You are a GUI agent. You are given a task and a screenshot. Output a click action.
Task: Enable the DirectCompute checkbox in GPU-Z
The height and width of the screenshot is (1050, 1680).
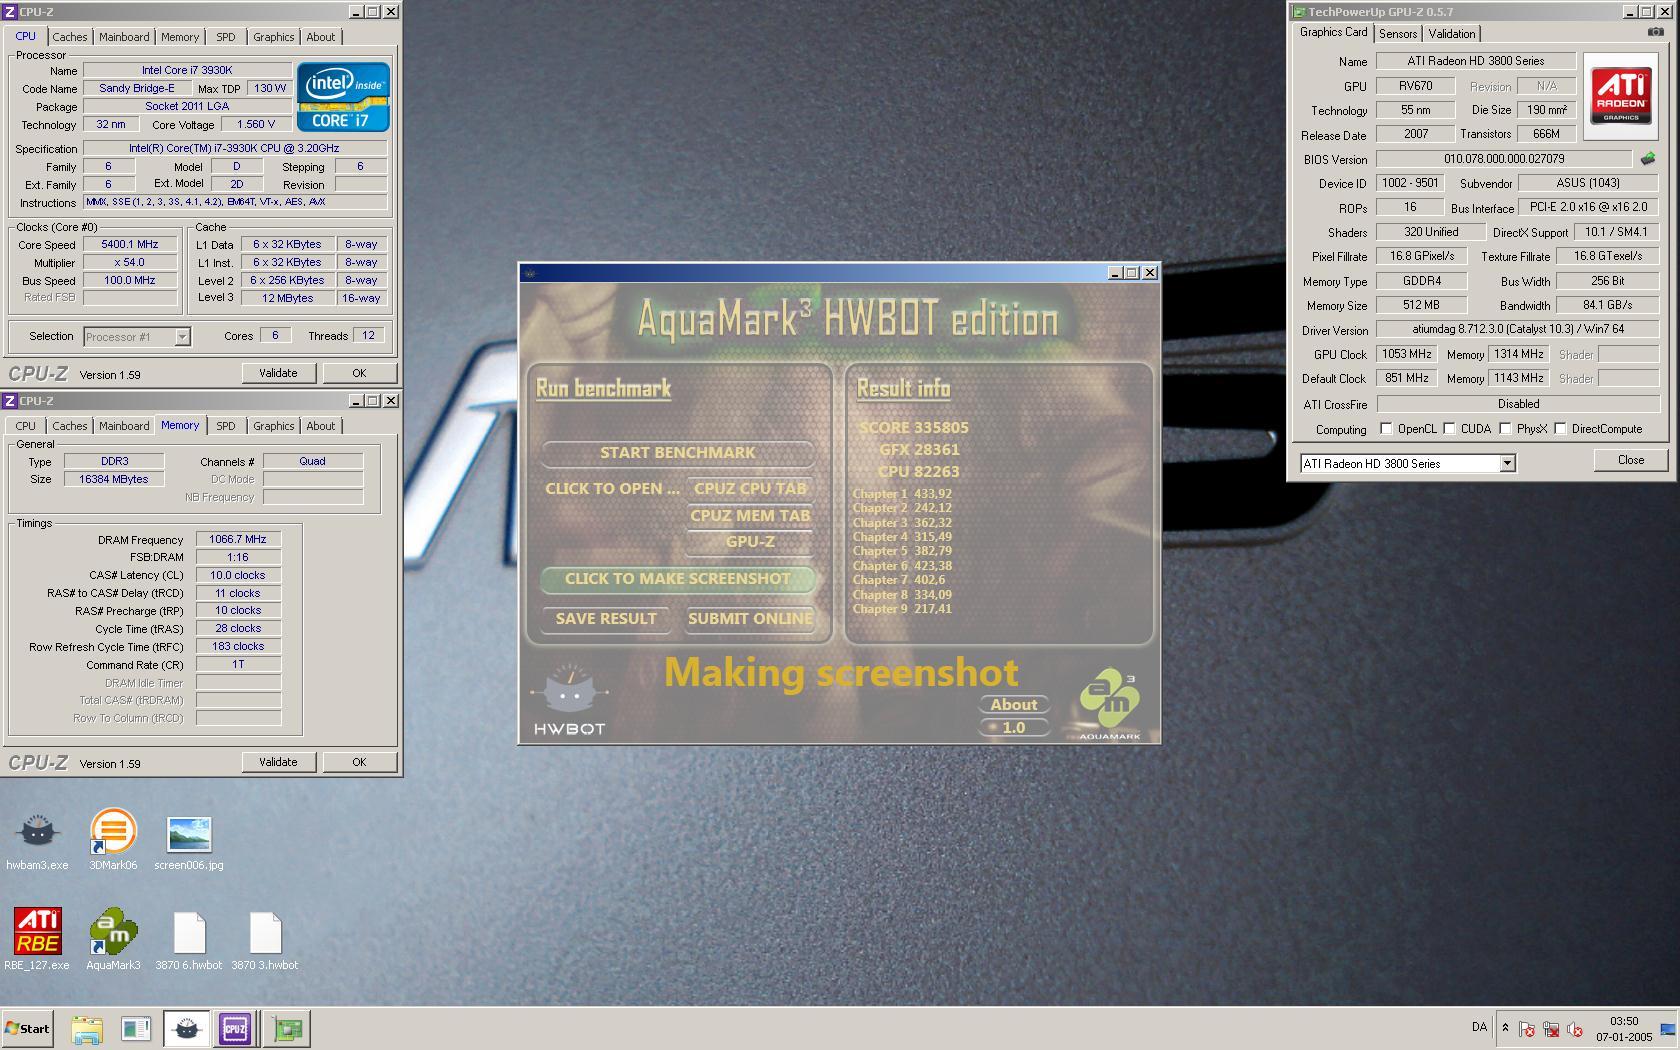coord(1560,429)
